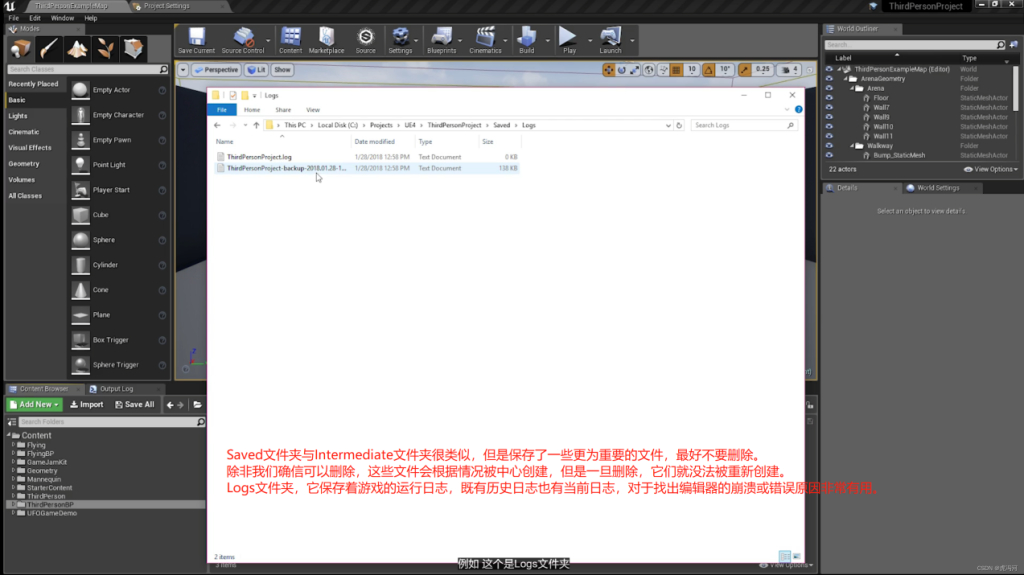1024x575 pixels.
Task: Toggle visibility eye for Floor actor
Action: pos(828,98)
